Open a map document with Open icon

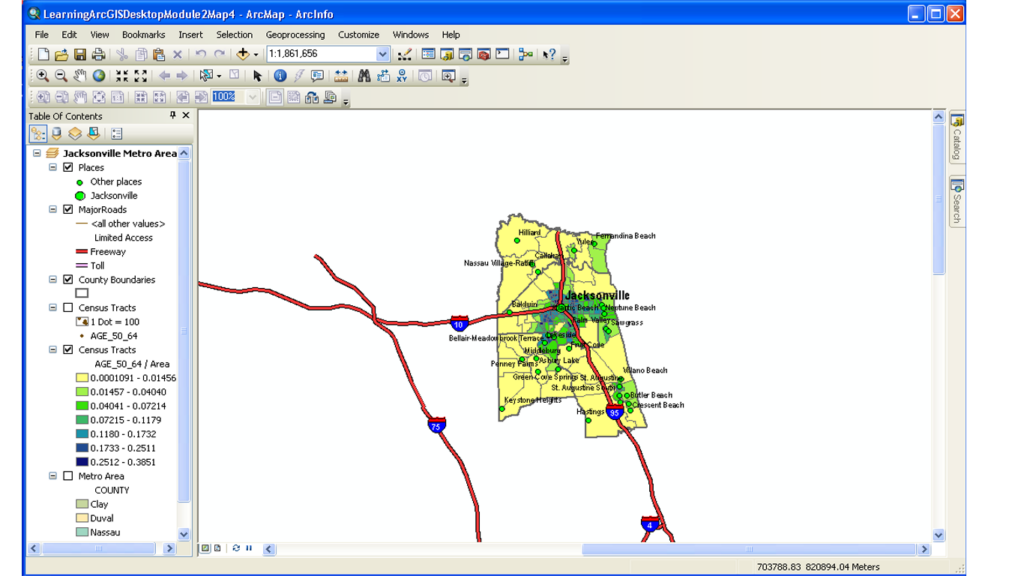coord(61,54)
